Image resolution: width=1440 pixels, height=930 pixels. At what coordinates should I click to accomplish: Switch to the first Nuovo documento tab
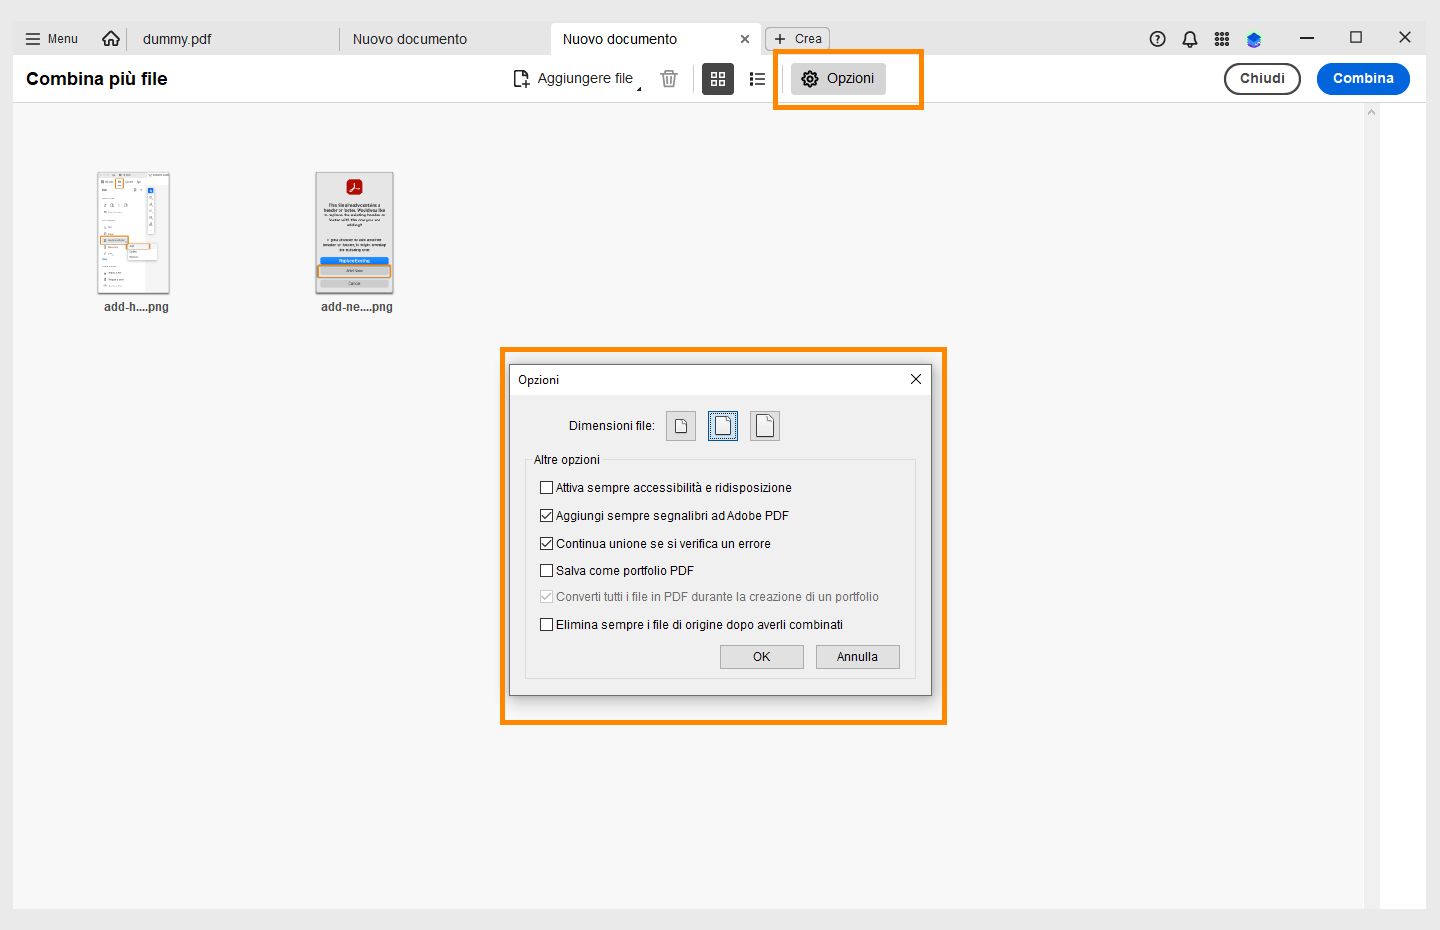410,39
